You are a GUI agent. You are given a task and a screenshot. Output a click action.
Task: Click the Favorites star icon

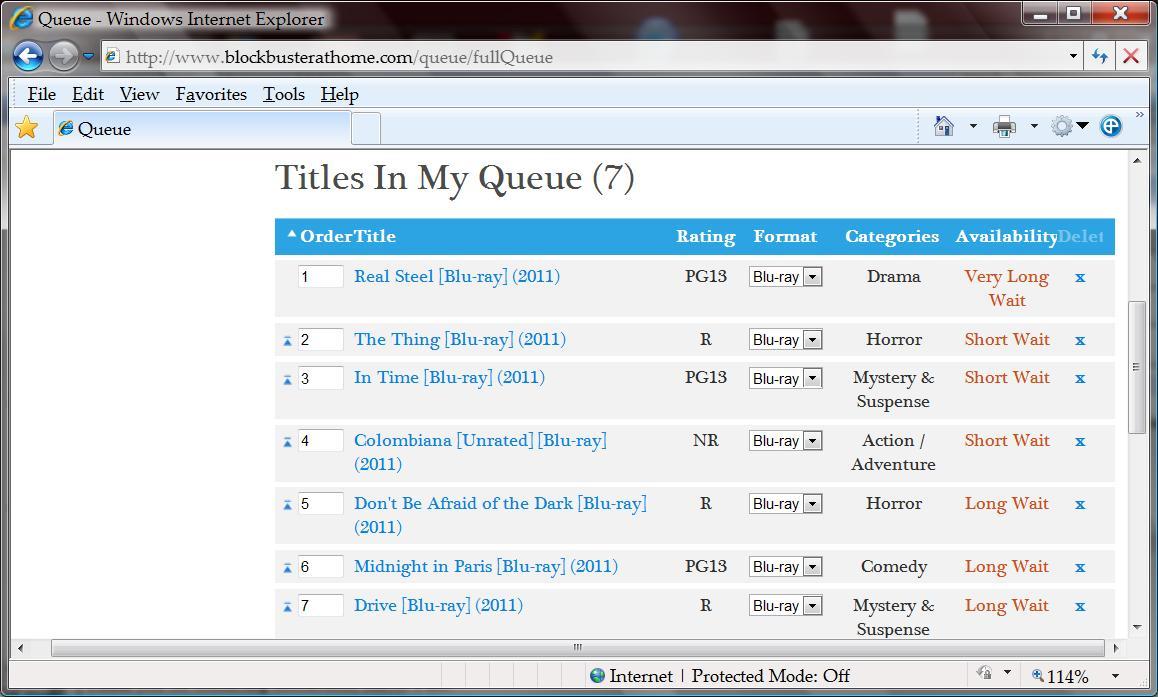click(27, 128)
